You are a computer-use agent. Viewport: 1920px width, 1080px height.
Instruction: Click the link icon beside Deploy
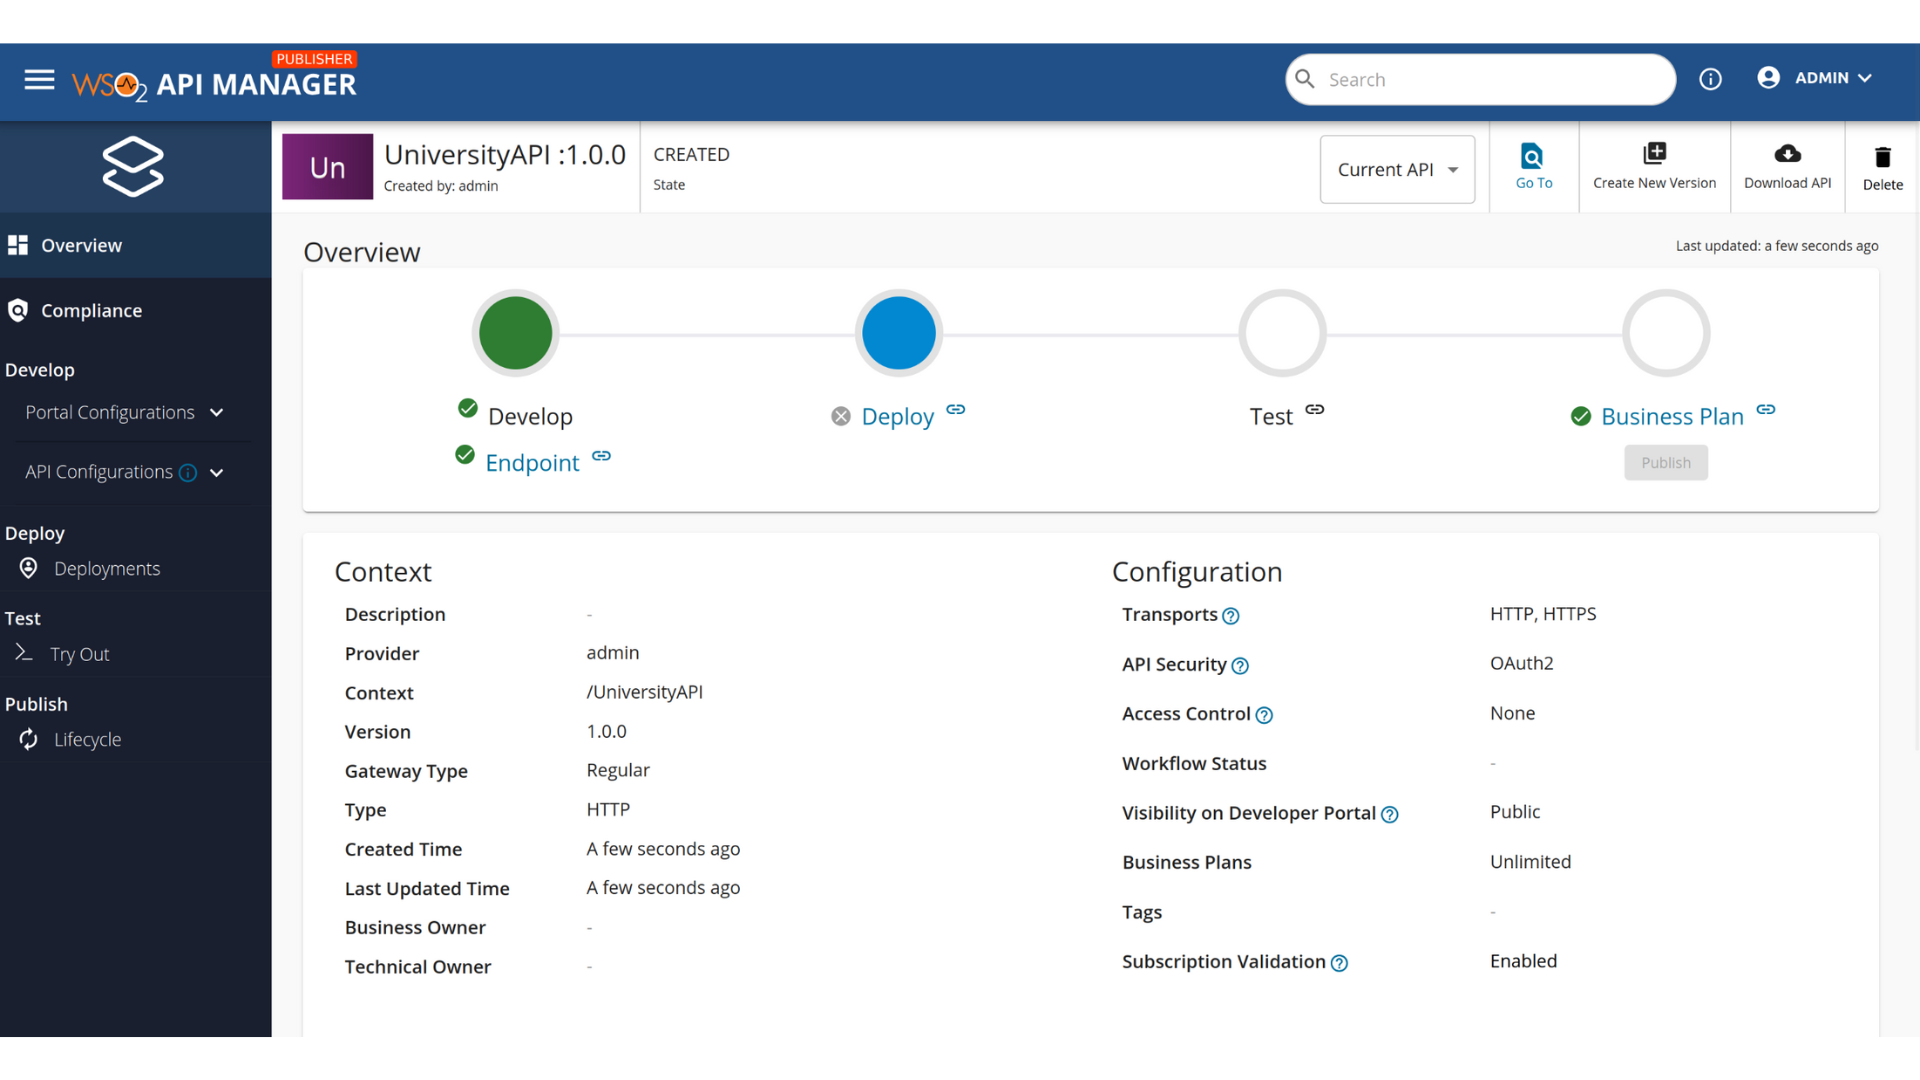(956, 409)
